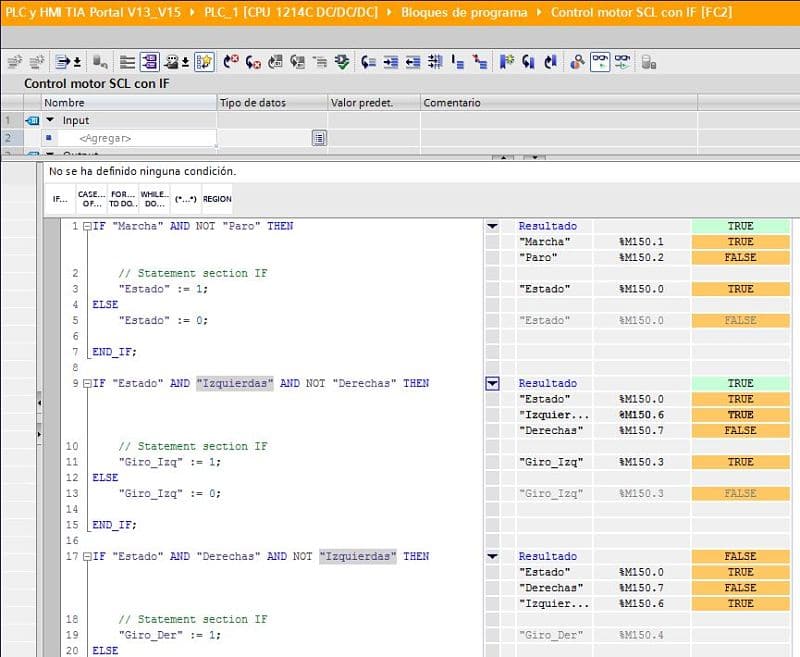The height and width of the screenshot is (657, 800).
Task: Toggle the favorites display star icon
Action: [204, 62]
